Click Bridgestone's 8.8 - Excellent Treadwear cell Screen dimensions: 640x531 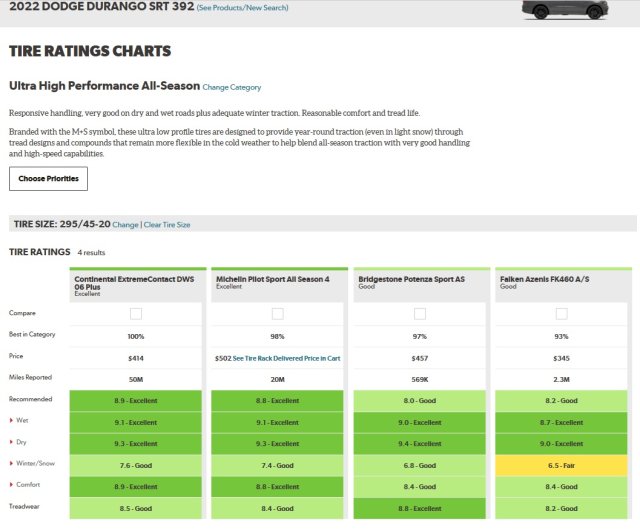(x=420, y=509)
